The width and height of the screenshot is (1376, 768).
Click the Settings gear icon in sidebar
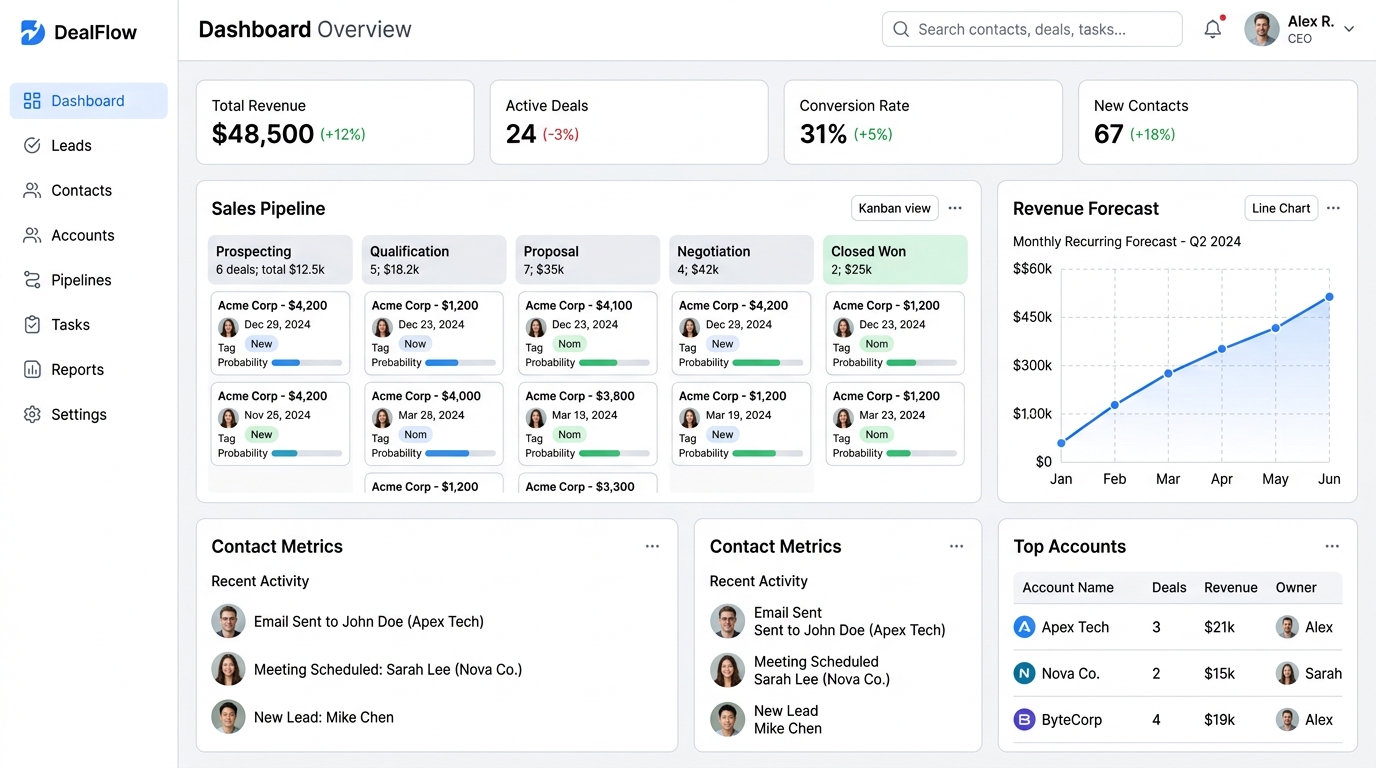click(x=32, y=414)
